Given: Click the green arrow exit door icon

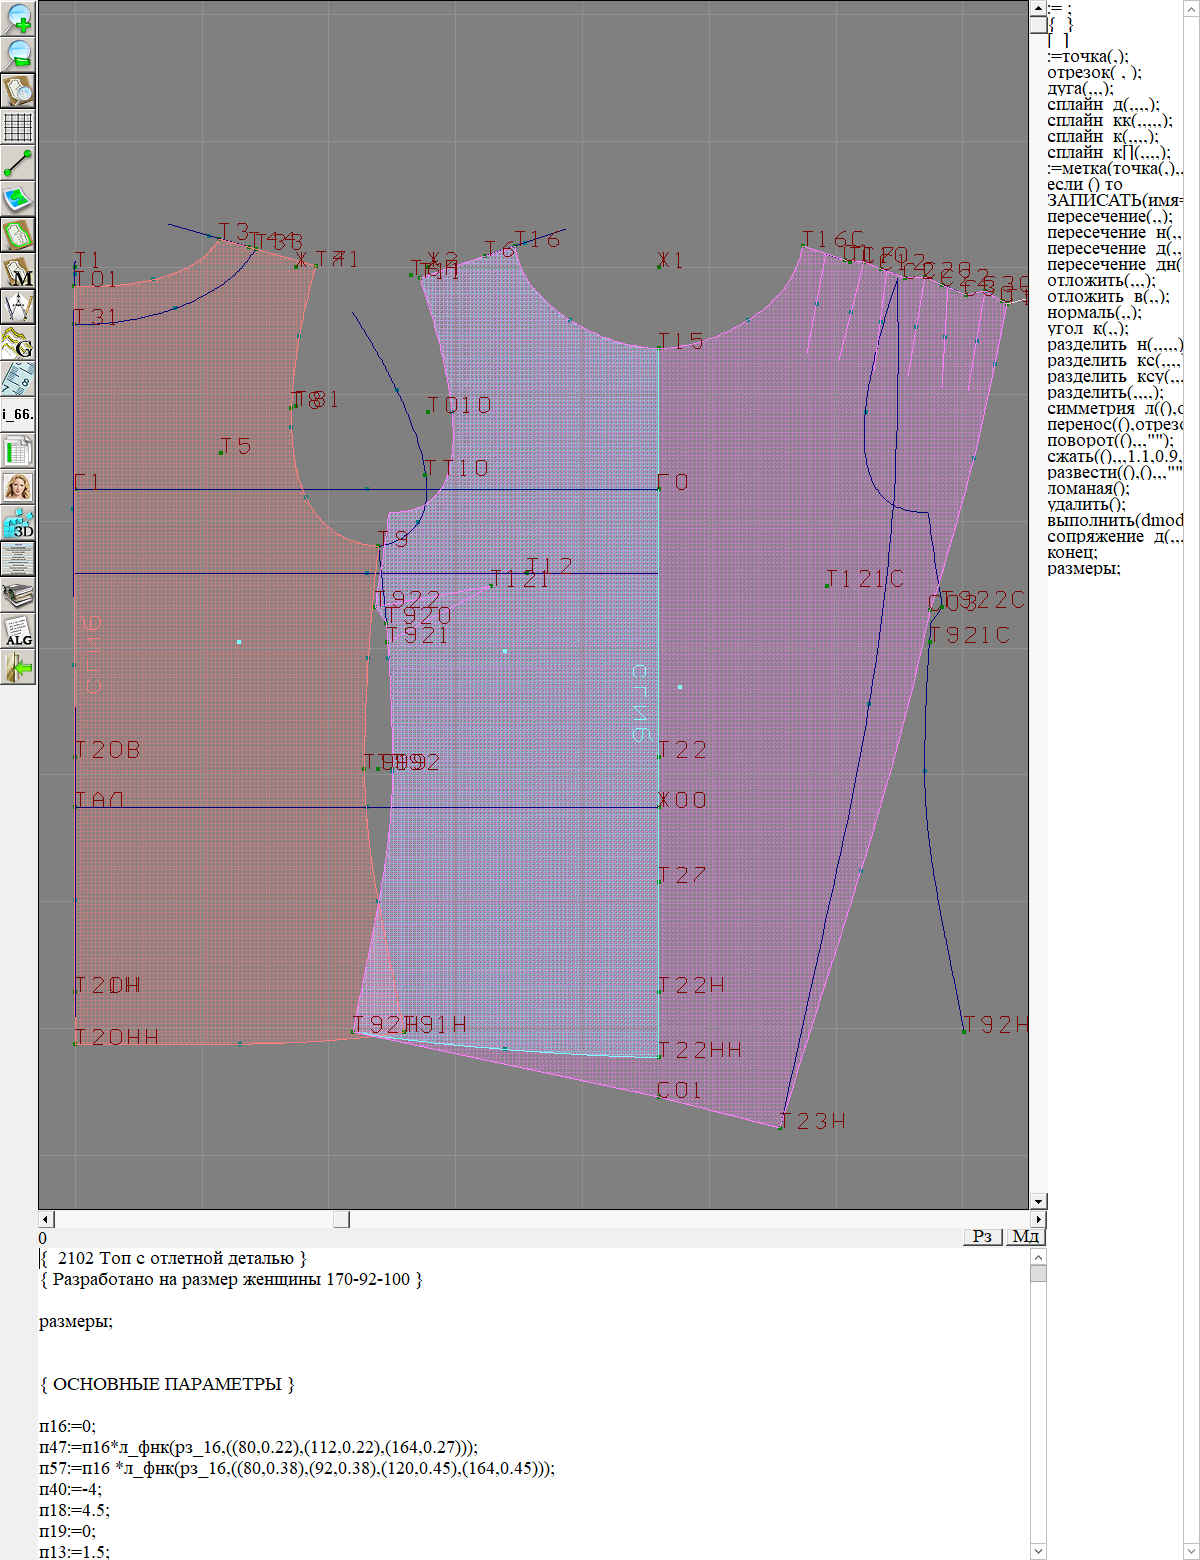Looking at the screenshot, I should (x=18, y=667).
